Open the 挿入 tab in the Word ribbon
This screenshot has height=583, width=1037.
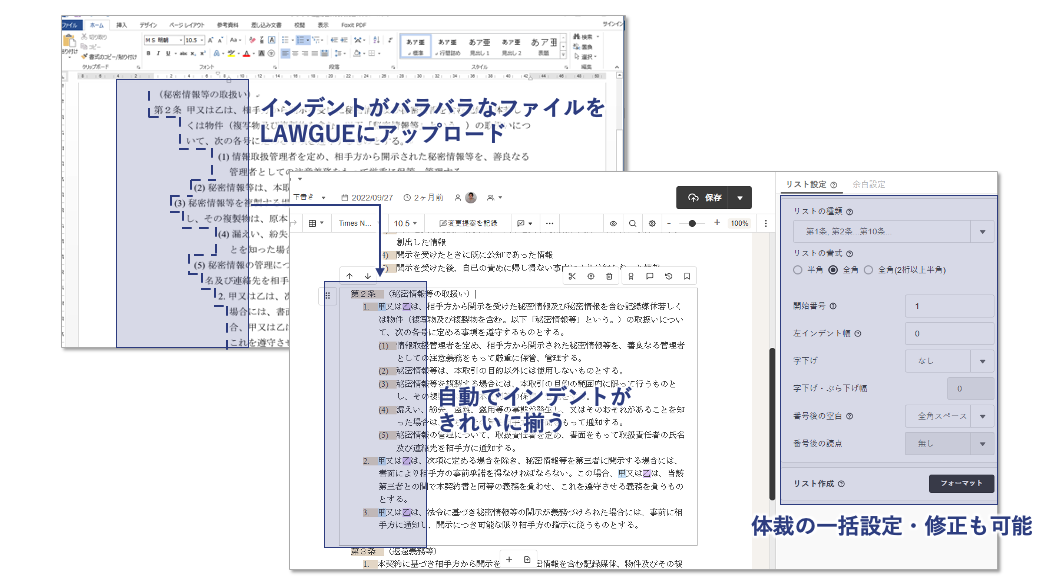(x=121, y=23)
